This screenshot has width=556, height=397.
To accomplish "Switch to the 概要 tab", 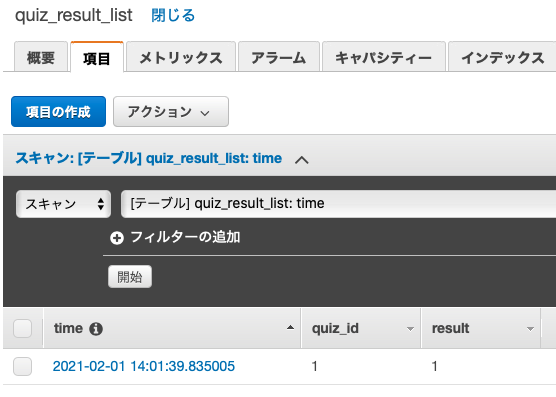I will pos(41,57).
